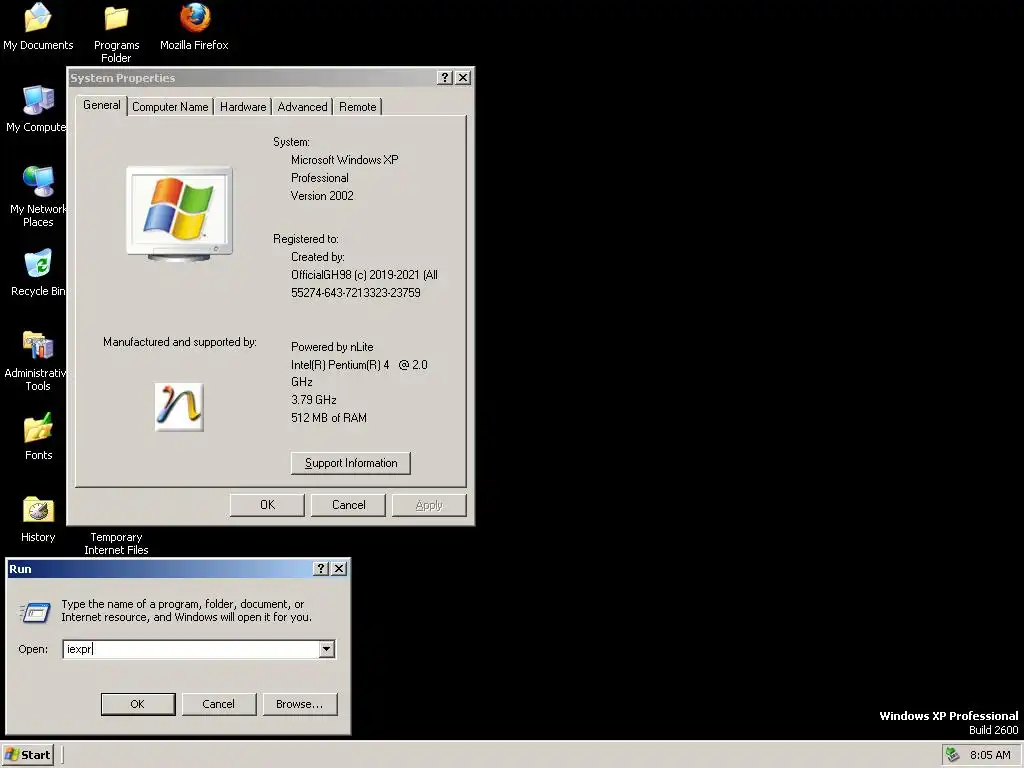Click the help question mark in System Properties
Image resolution: width=1024 pixels, height=768 pixels.
point(445,78)
